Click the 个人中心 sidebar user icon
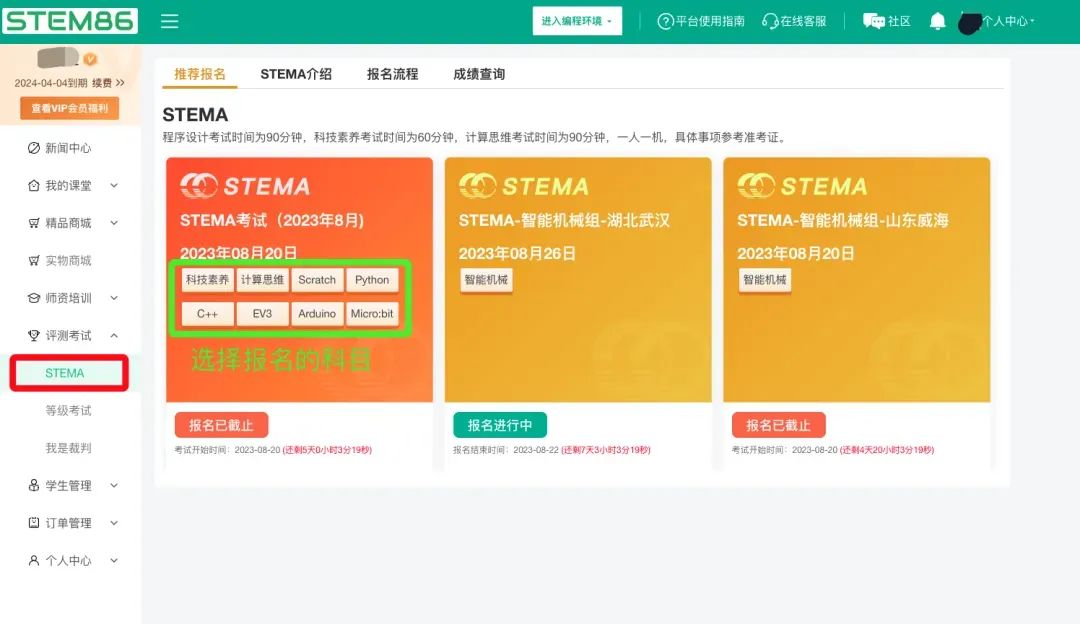 tap(33, 561)
